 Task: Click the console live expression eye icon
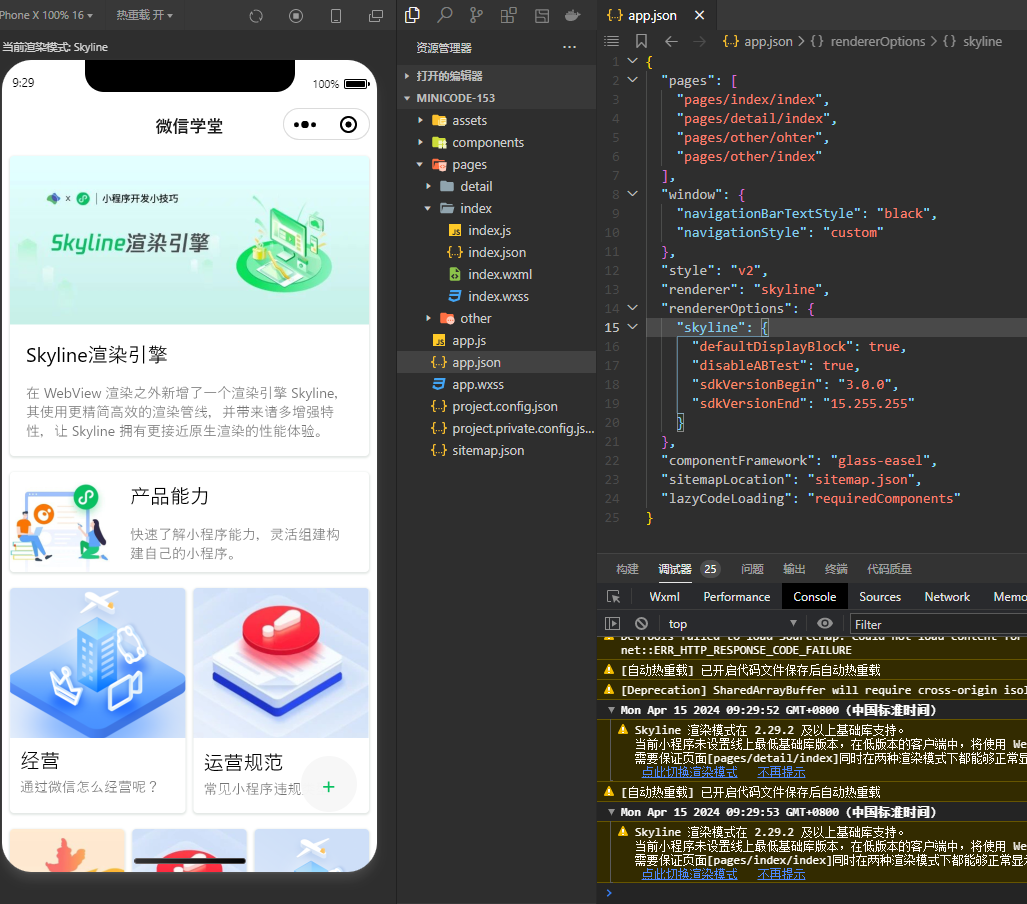(x=825, y=624)
